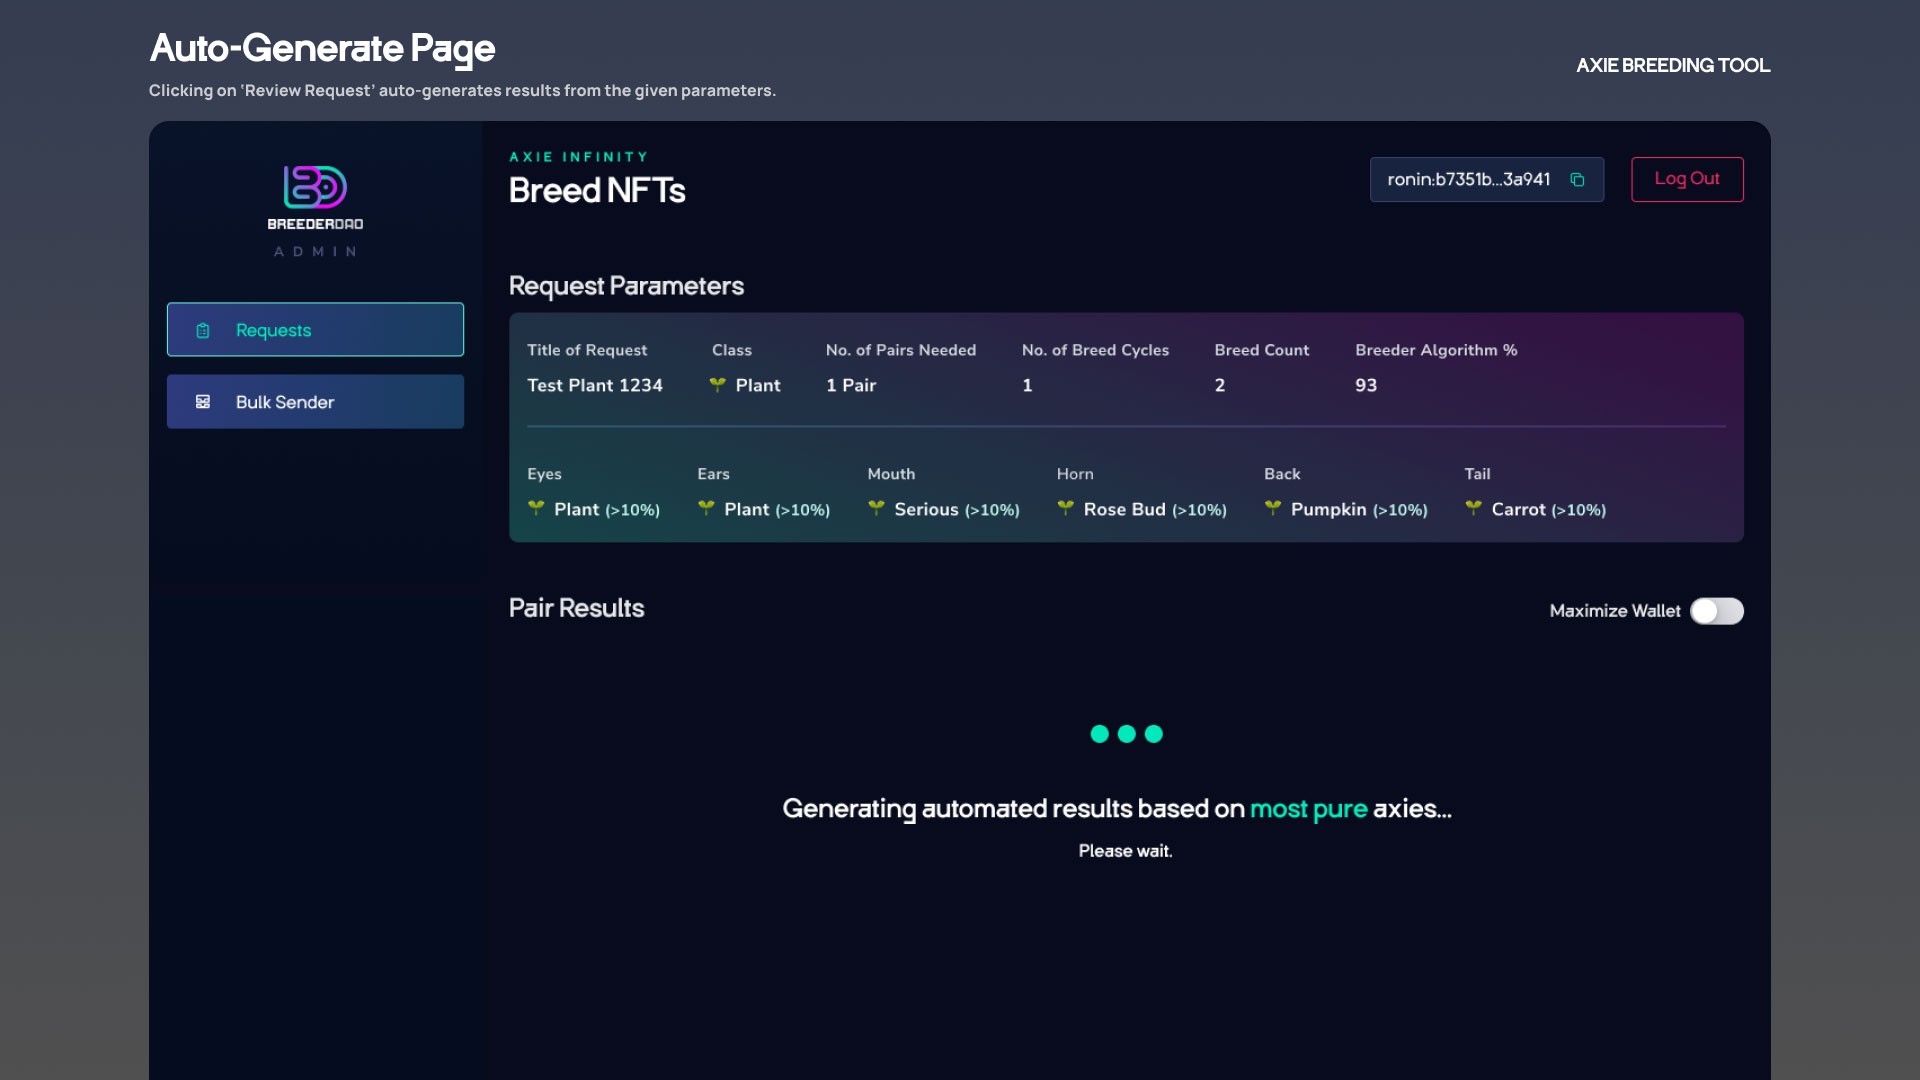This screenshot has width=1920, height=1080.
Task: Copy the ronin wallet address
Action: (x=1577, y=180)
